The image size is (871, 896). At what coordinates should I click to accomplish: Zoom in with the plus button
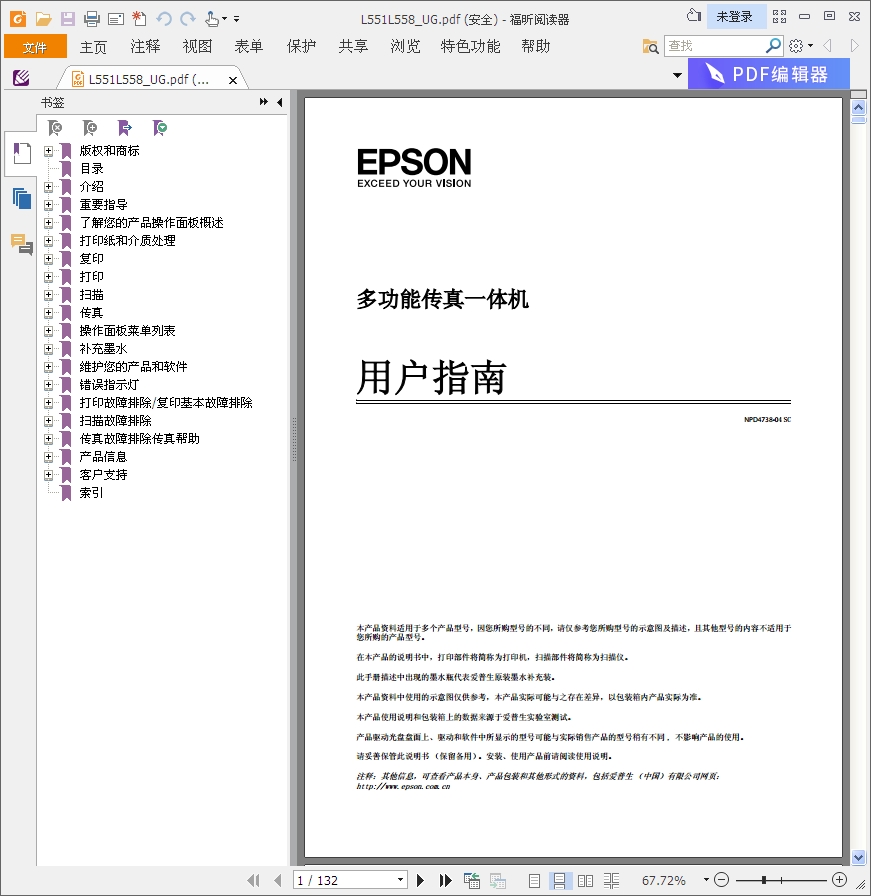coord(840,880)
